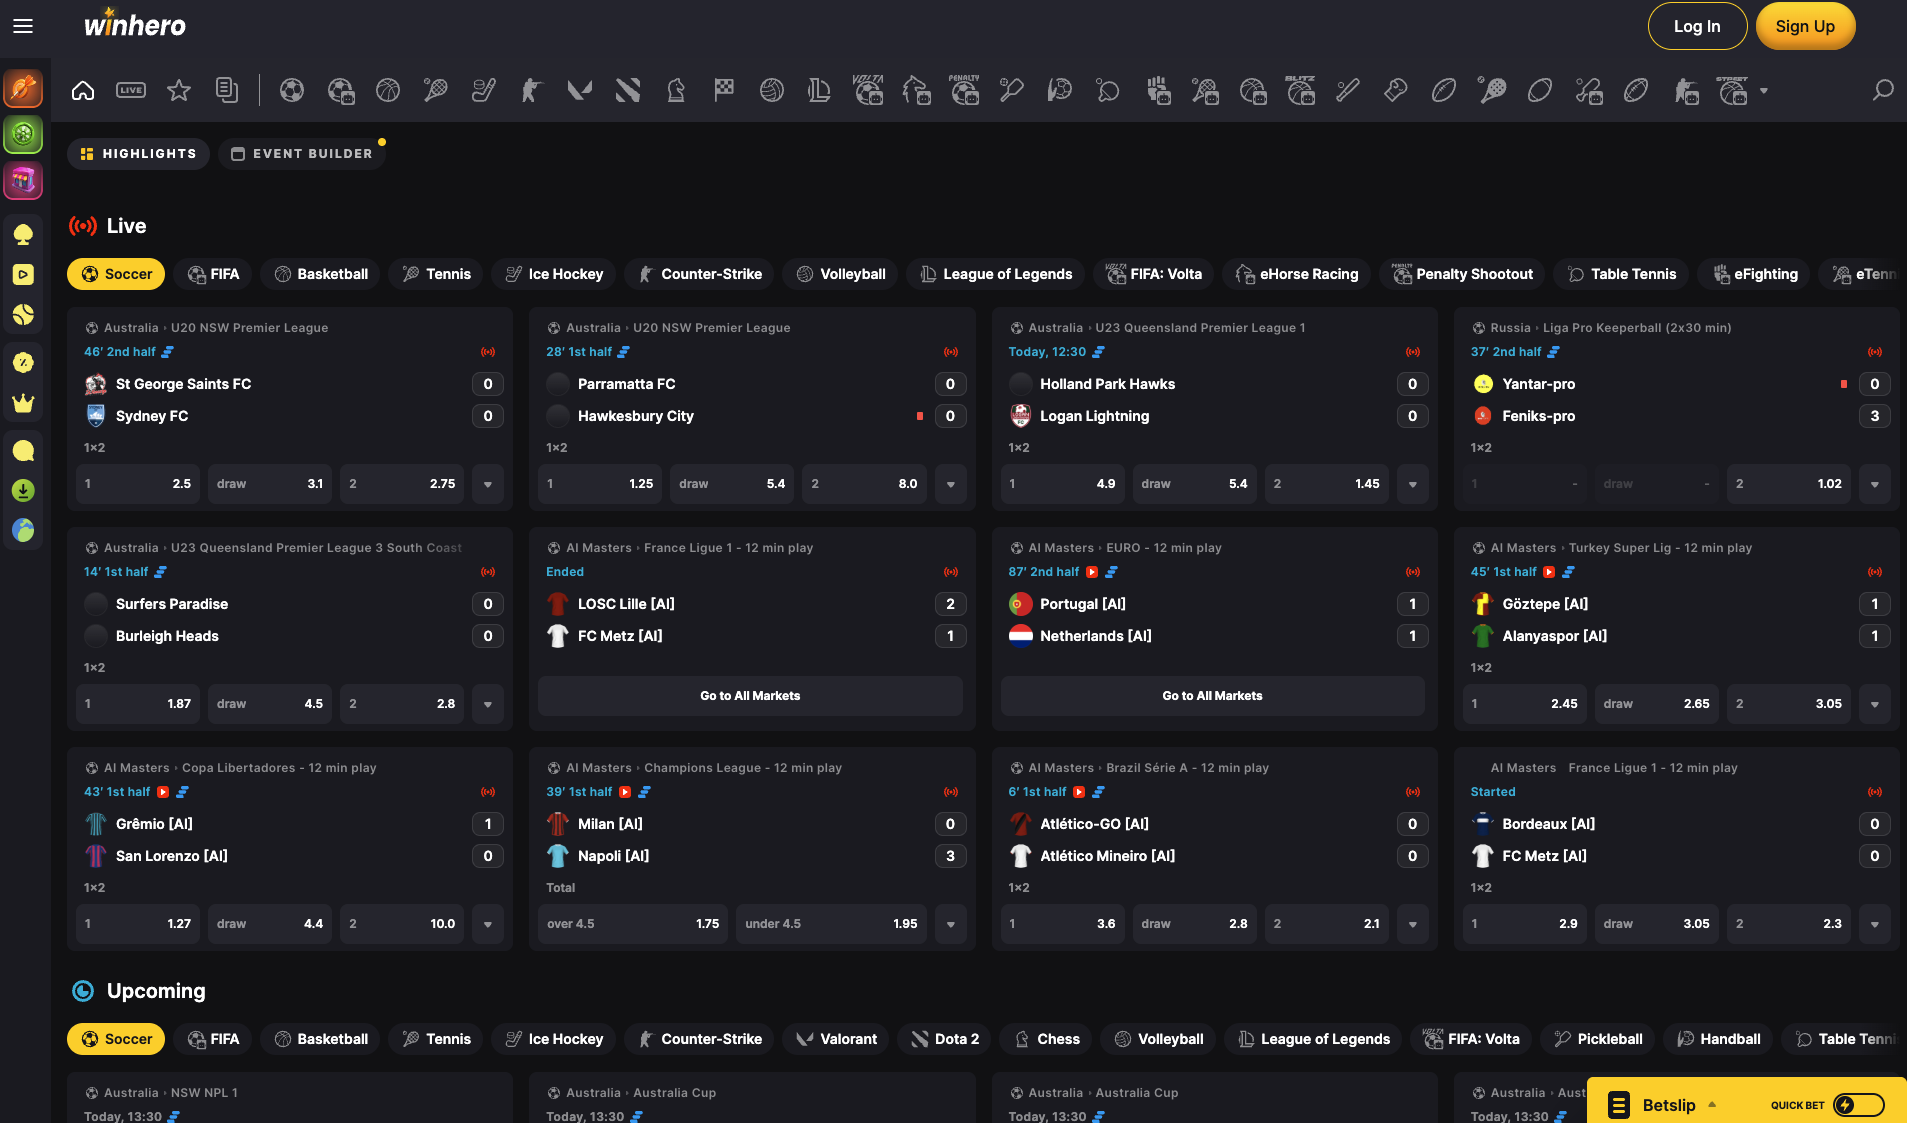Open Favorites star icon
Screen dimensions: 1907x1123
pos(179,91)
